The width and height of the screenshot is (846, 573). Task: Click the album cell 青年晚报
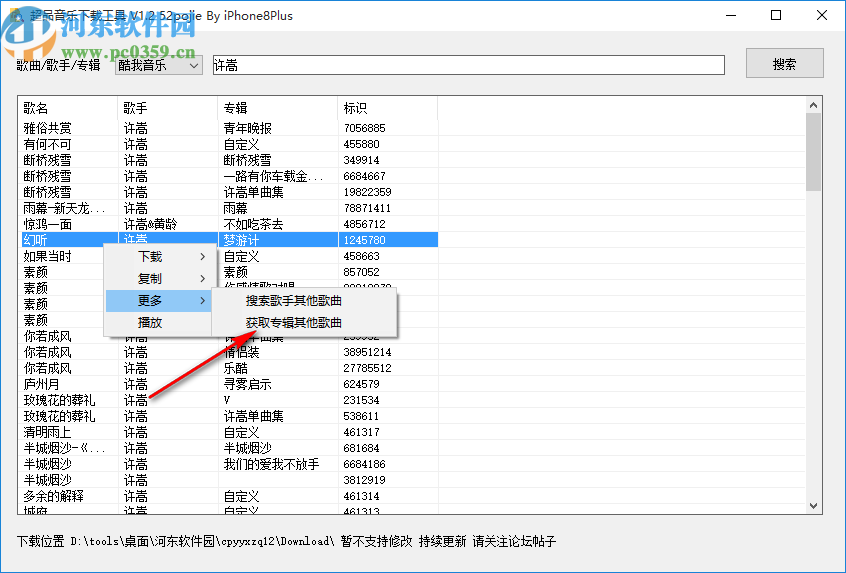pyautogui.click(x=247, y=128)
